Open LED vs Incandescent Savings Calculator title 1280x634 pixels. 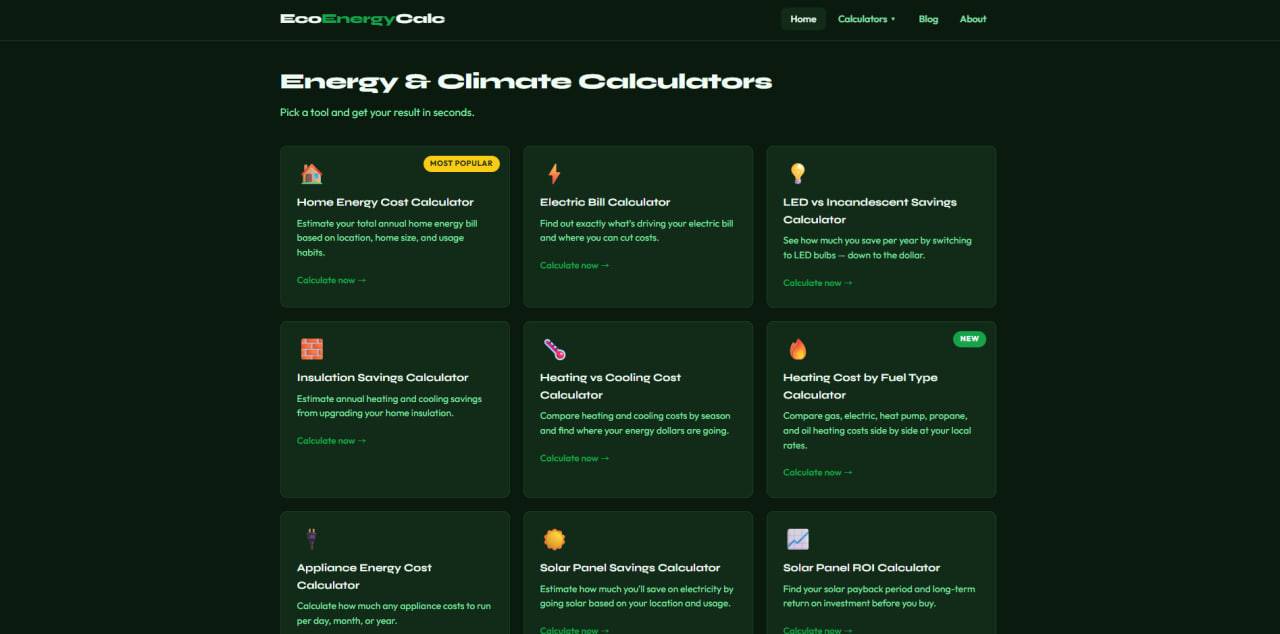[870, 211]
